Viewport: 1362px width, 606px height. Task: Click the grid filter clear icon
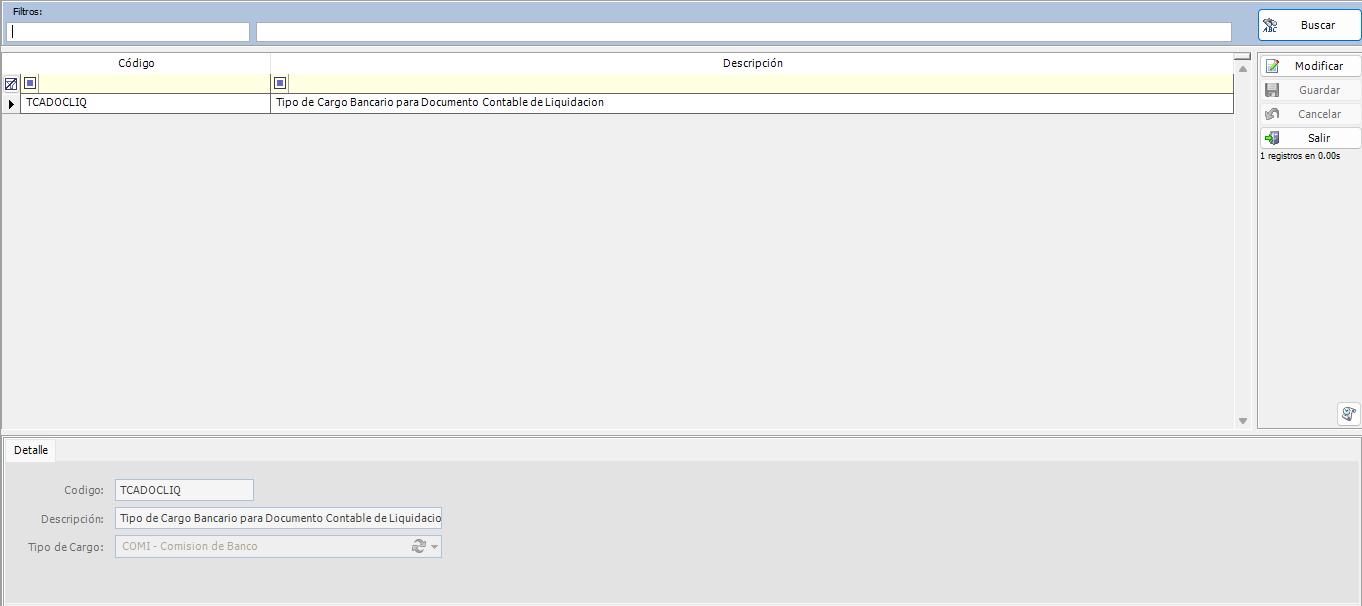[11, 84]
